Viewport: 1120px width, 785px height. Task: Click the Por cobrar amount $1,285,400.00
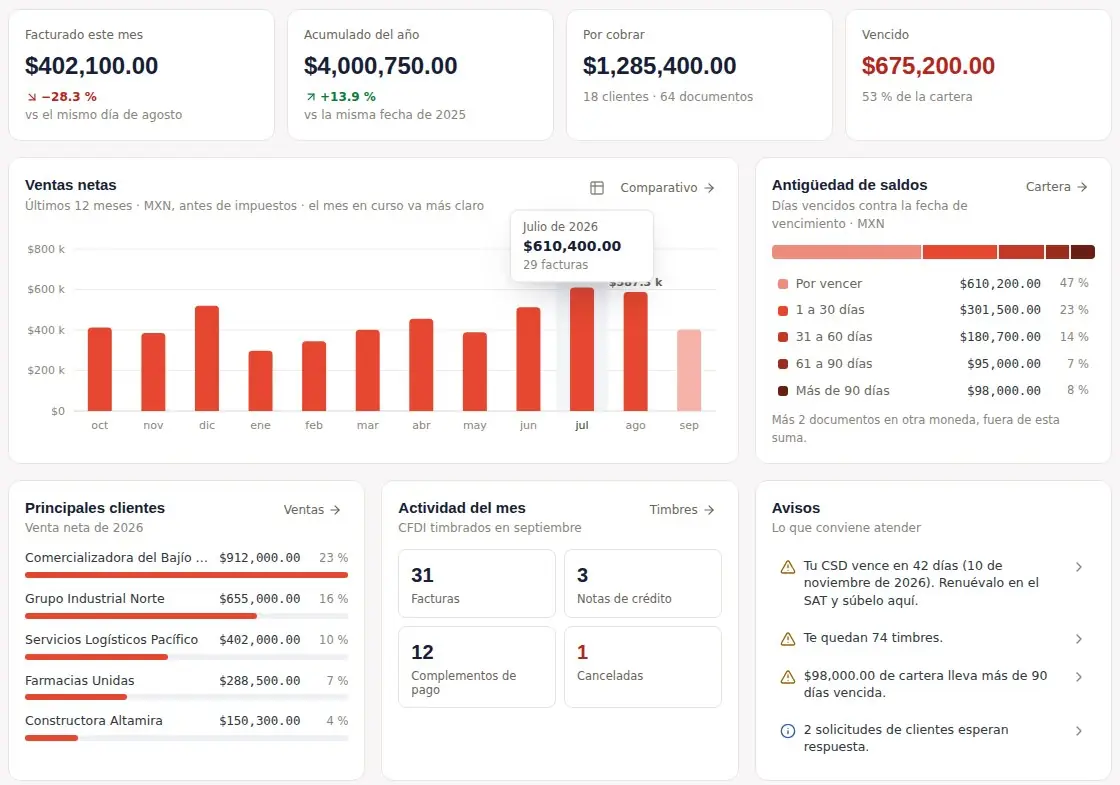click(659, 66)
